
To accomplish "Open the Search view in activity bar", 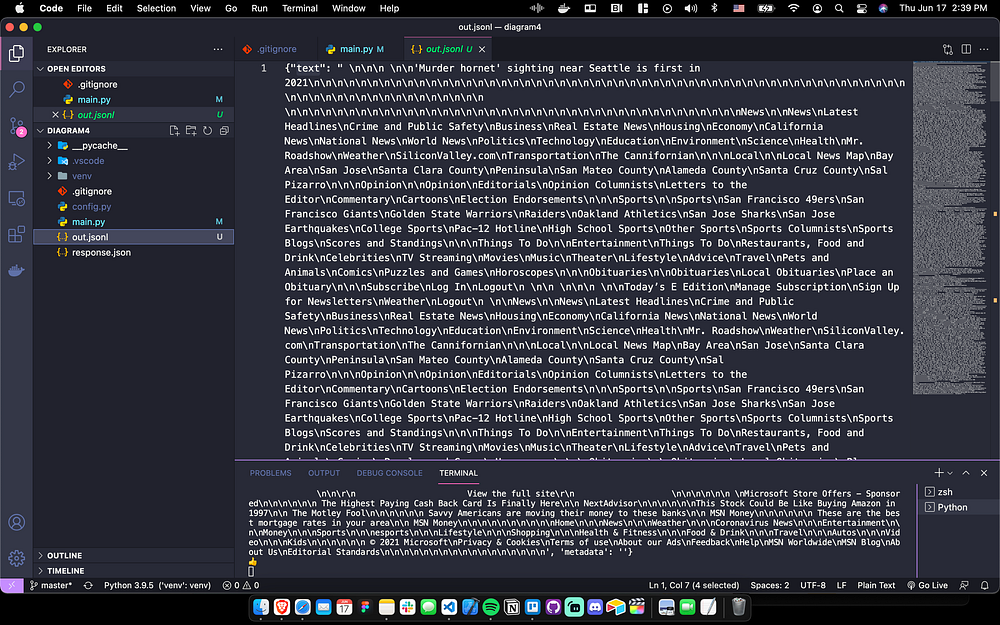I will [x=17, y=89].
